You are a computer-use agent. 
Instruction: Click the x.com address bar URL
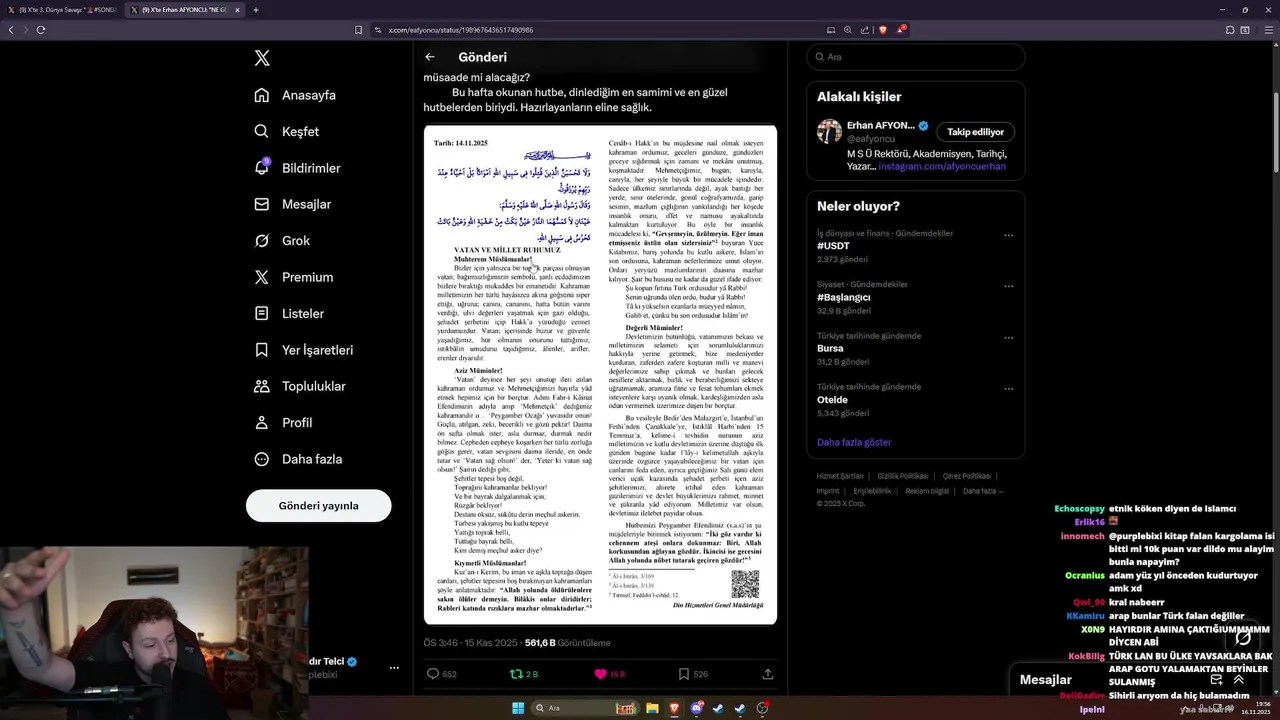(x=460, y=30)
